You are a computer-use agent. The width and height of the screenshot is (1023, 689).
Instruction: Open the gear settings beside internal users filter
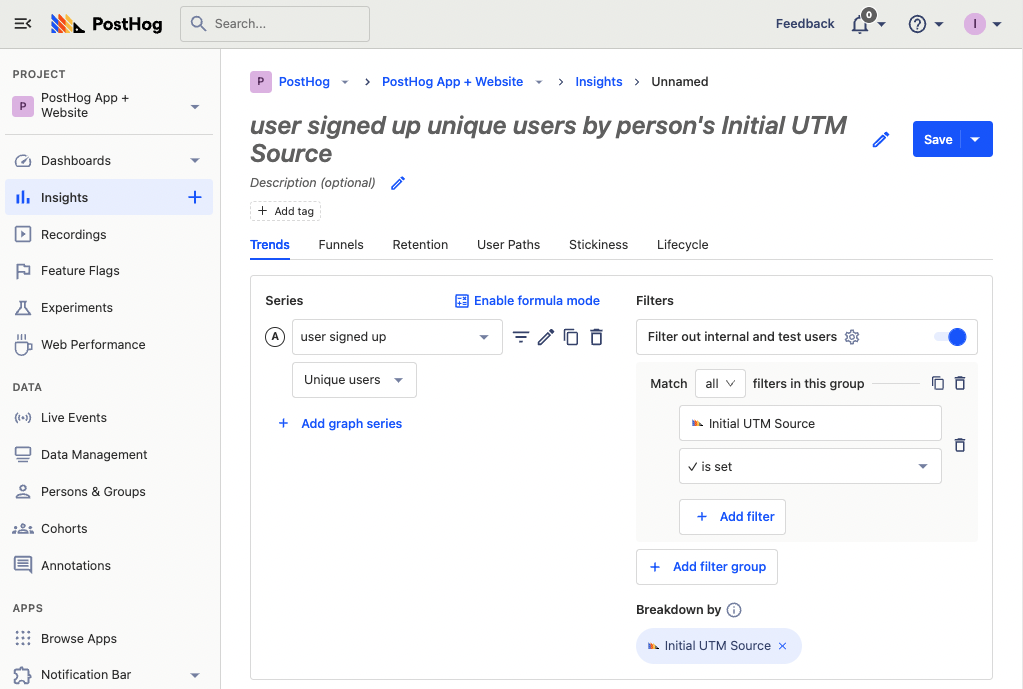tap(851, 337)
